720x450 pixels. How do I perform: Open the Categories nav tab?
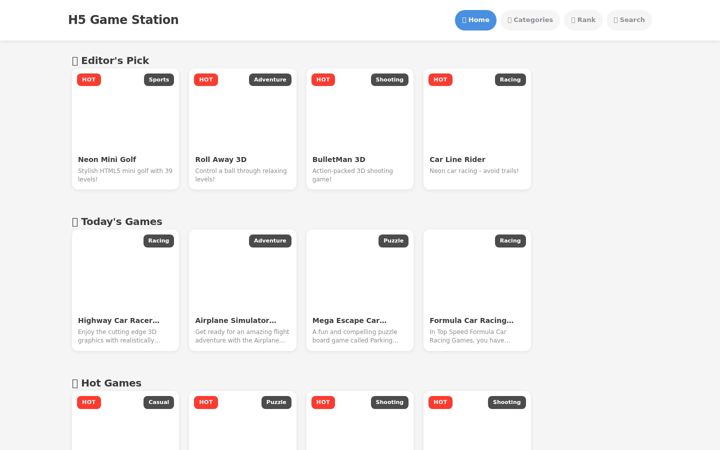pyautogui.click(x=530, y=20)
